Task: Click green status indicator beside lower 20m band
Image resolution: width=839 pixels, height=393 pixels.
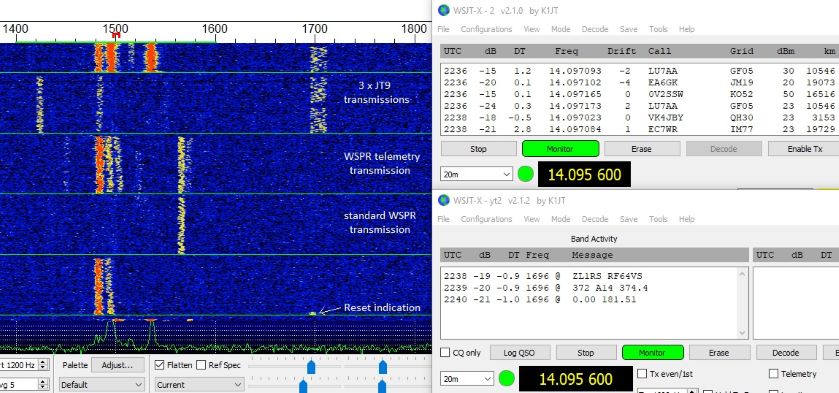Action: (x=506, y=379)
